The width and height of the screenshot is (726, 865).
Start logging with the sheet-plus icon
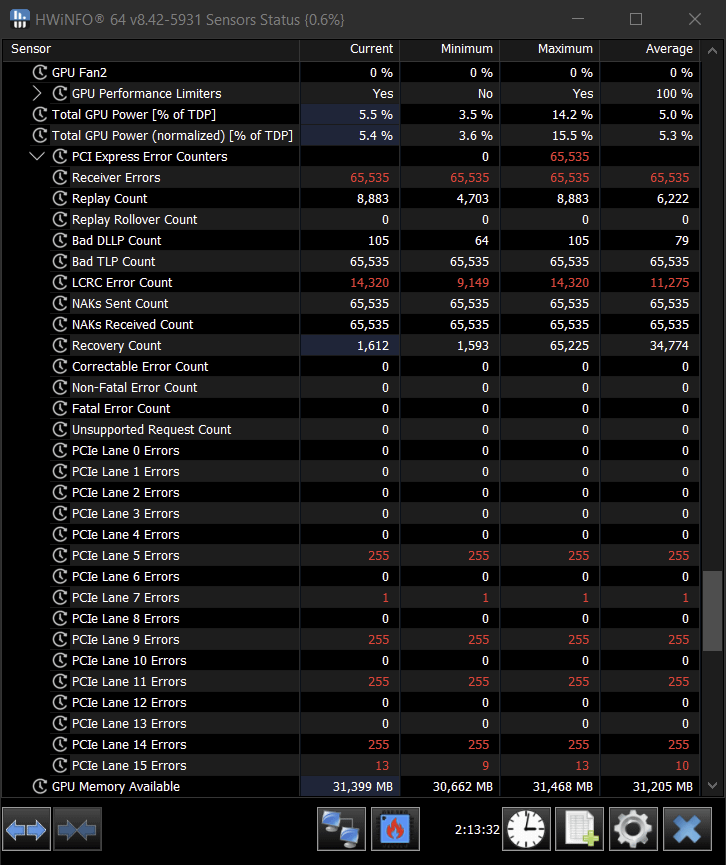pyautogui.click(x=579, y=830)
